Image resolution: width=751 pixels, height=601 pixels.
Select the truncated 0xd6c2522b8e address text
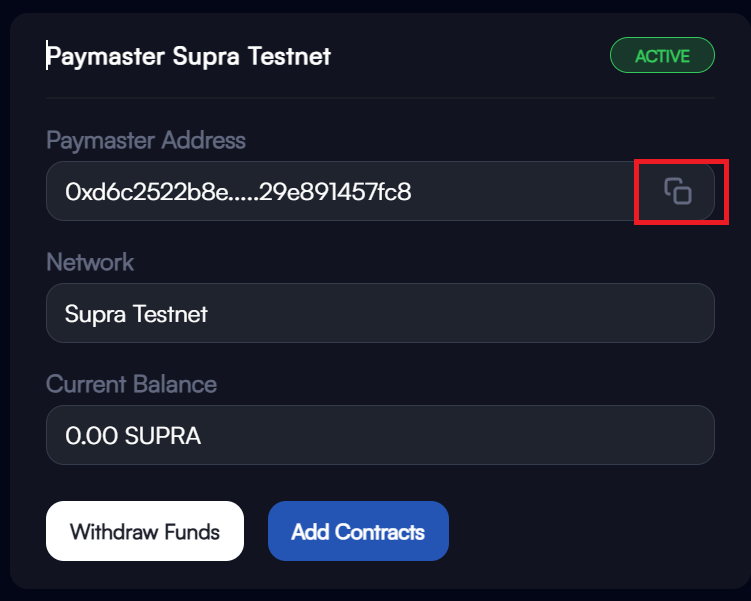coord(238,192)
